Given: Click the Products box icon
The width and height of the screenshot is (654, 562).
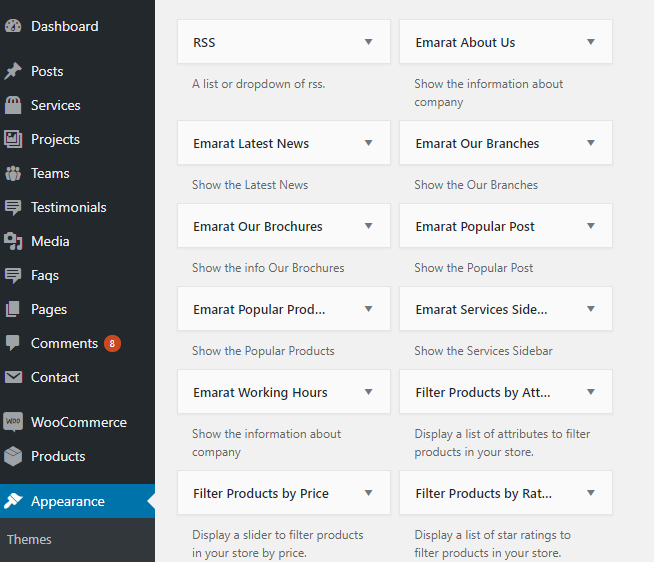Looking at the screenshot, I should [x=13, y=456].
